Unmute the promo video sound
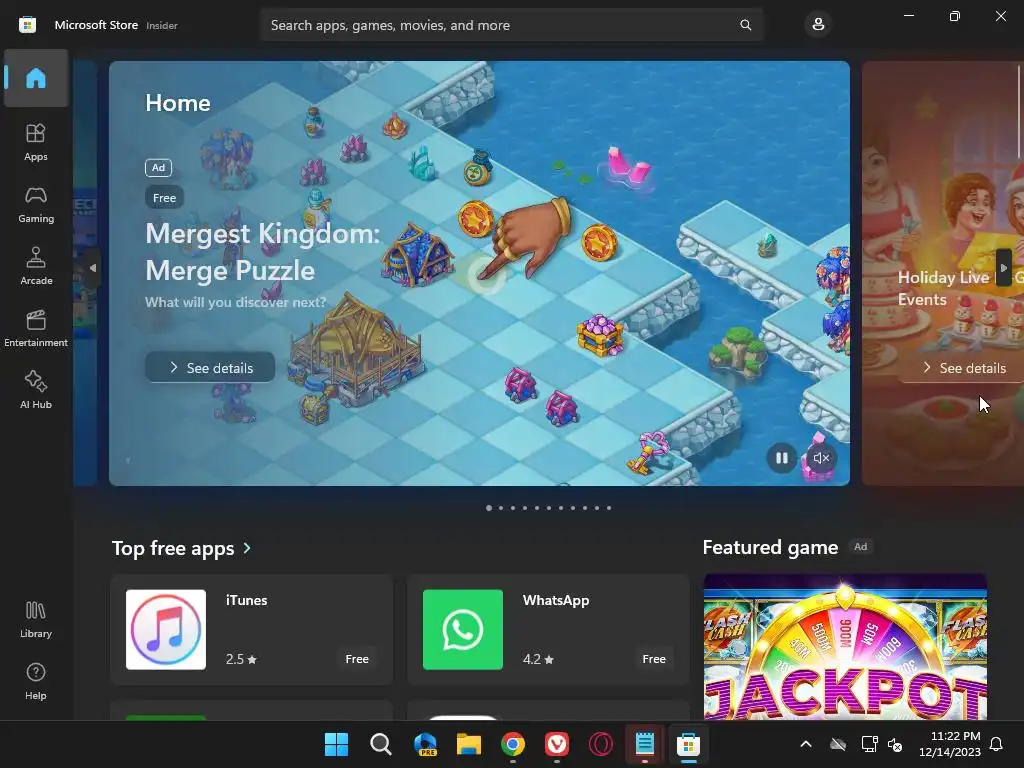The image size is (1024, 768). click(821, 458)
